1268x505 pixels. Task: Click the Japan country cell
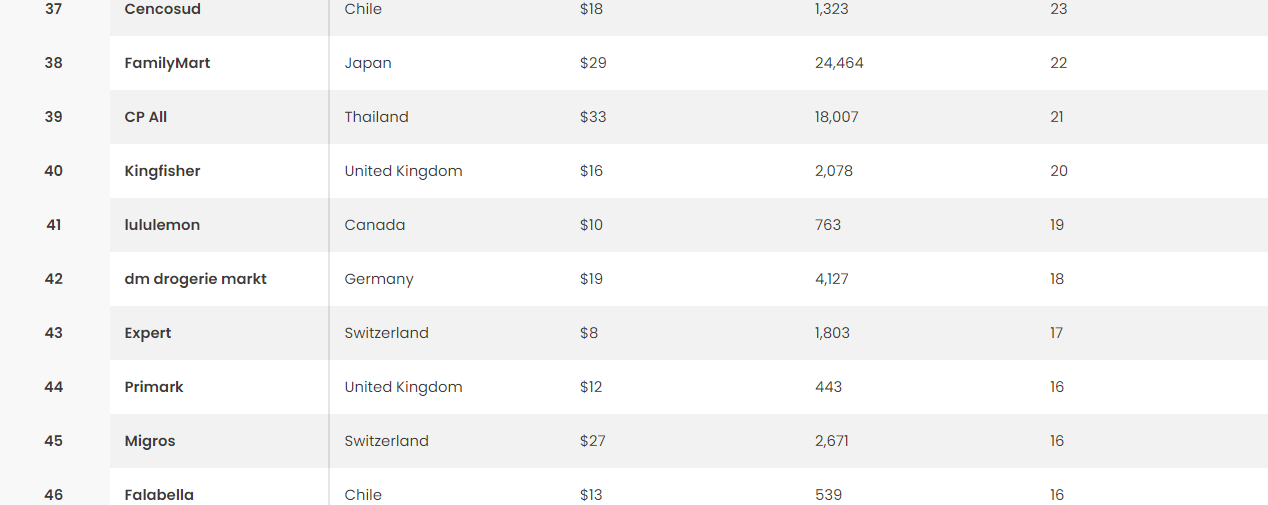point(368,63)
